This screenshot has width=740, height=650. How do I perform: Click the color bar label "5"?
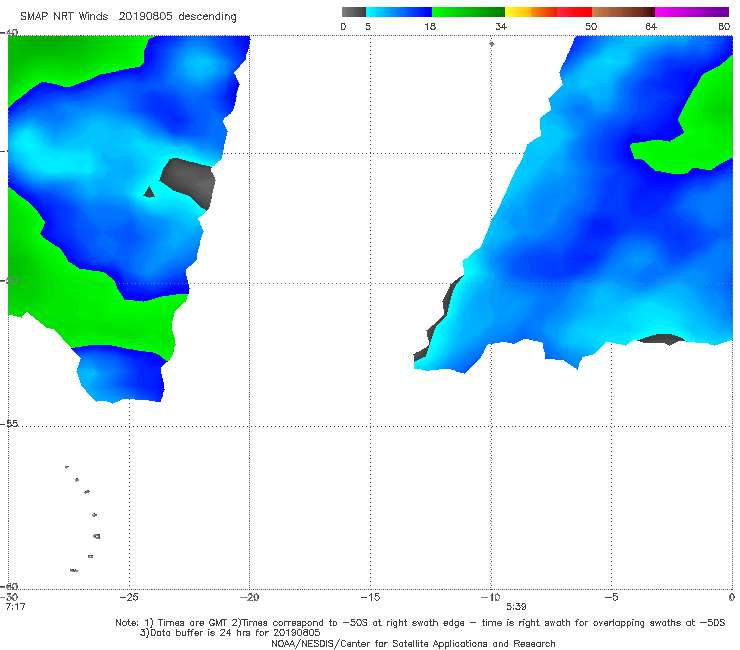point(368,26)
